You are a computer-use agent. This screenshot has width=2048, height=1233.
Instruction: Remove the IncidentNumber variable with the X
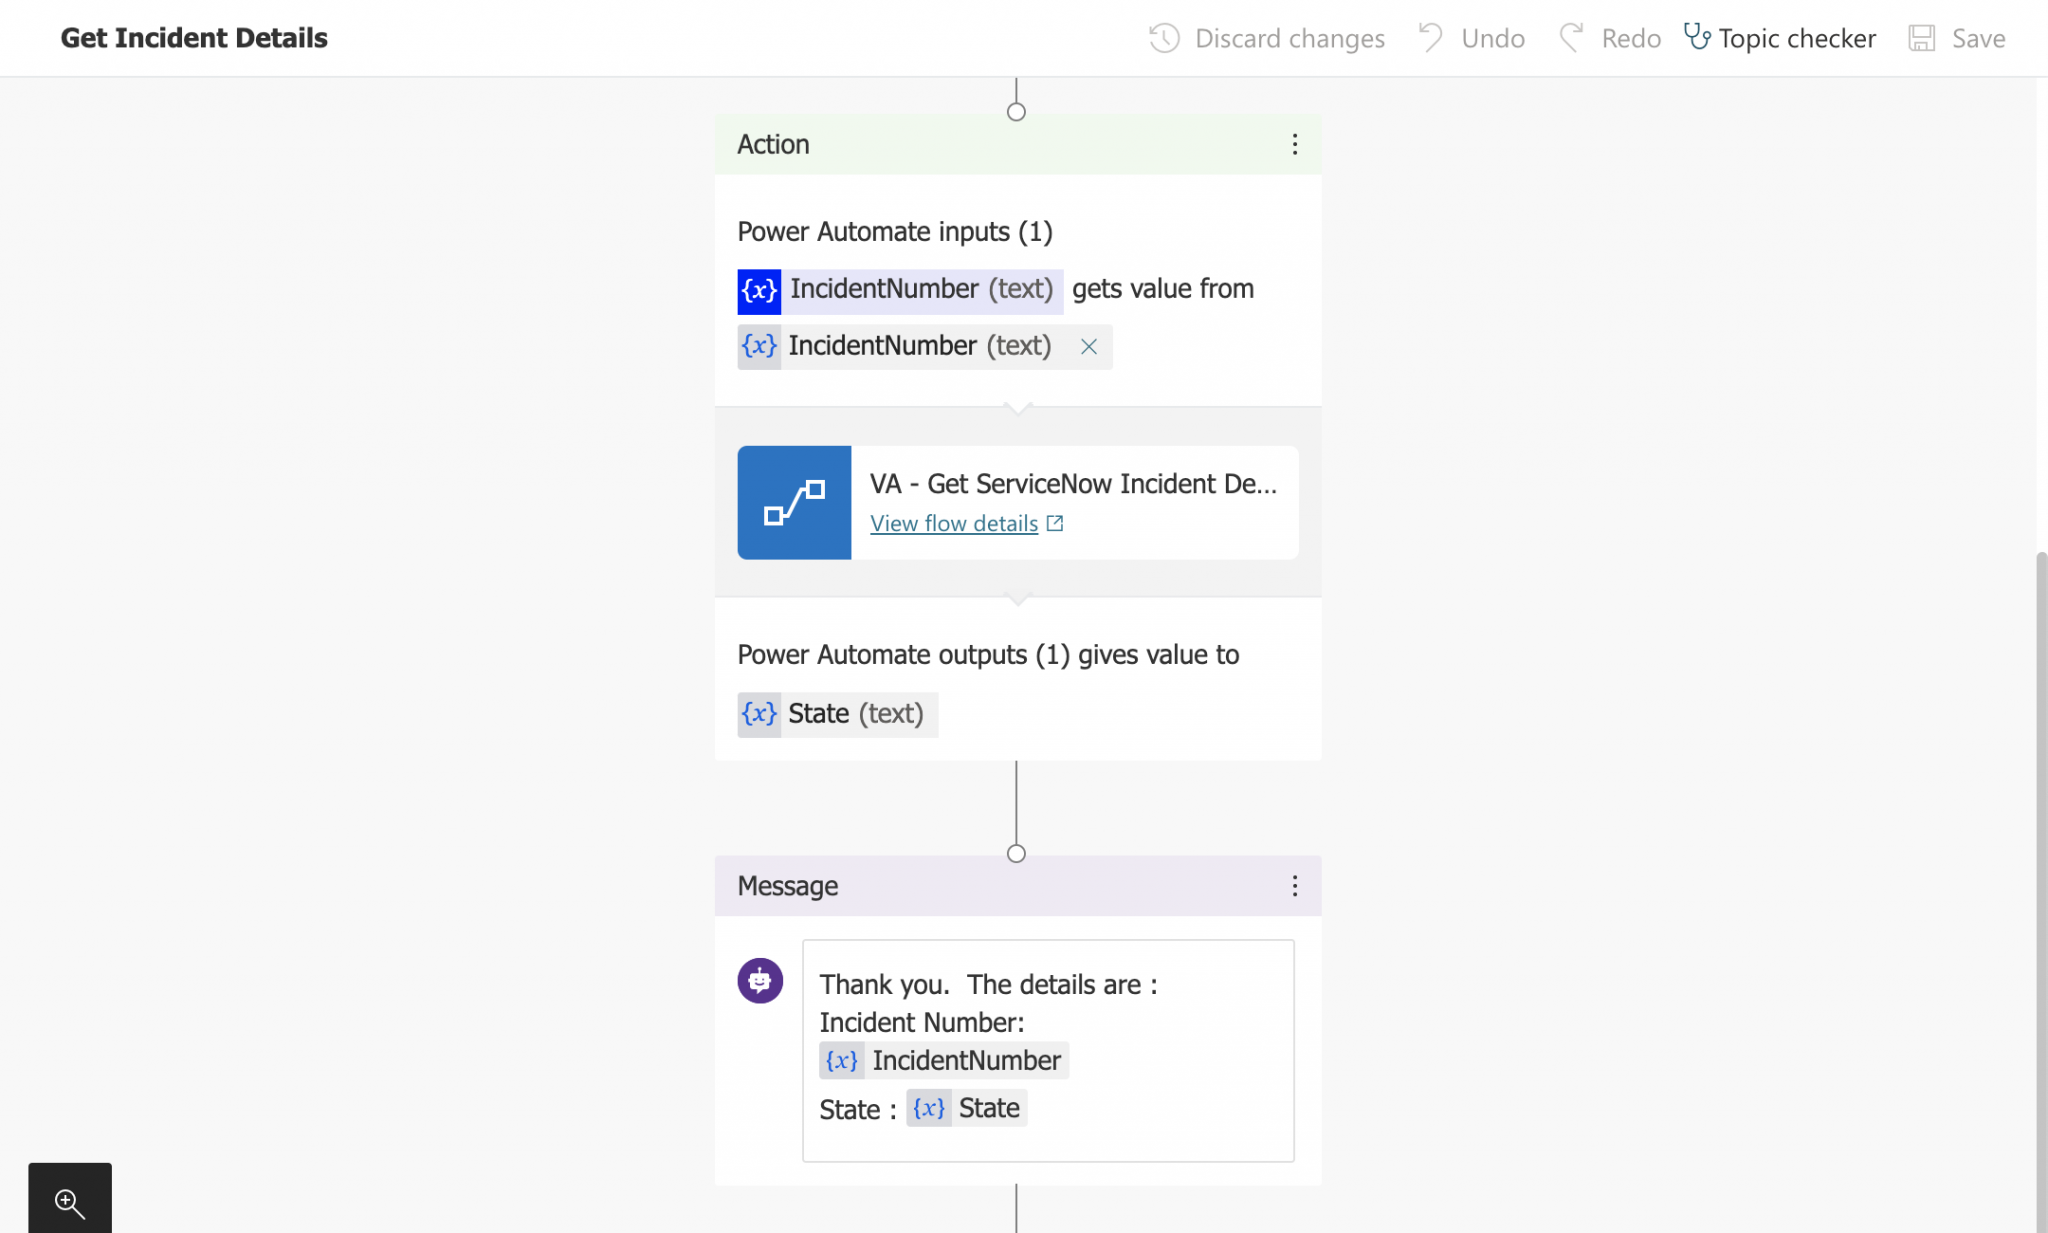pos(1088,347)
